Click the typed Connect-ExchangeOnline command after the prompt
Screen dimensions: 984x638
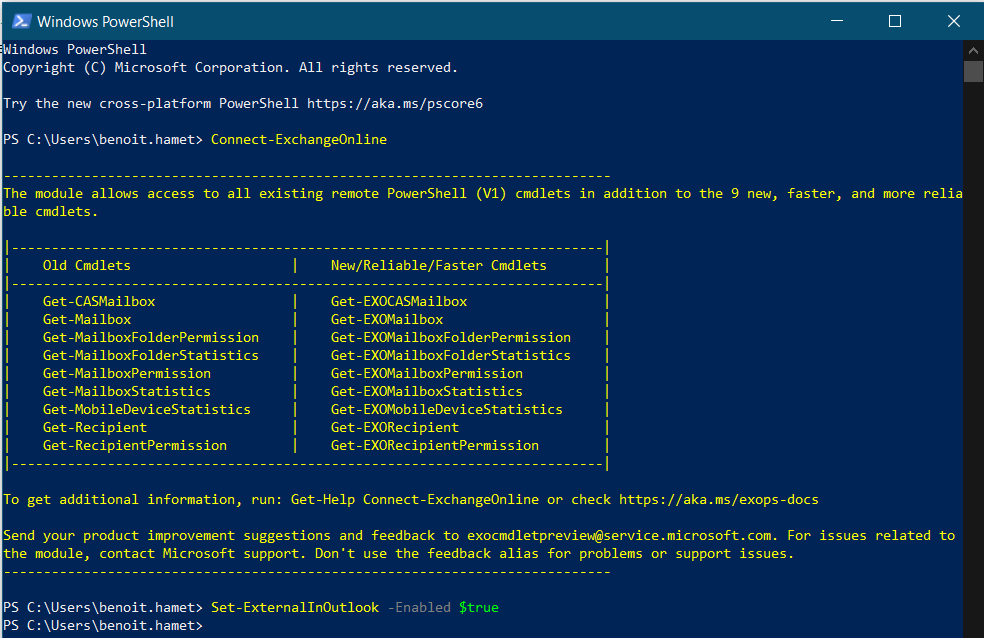pyautogui.click(x=298, y=140)
